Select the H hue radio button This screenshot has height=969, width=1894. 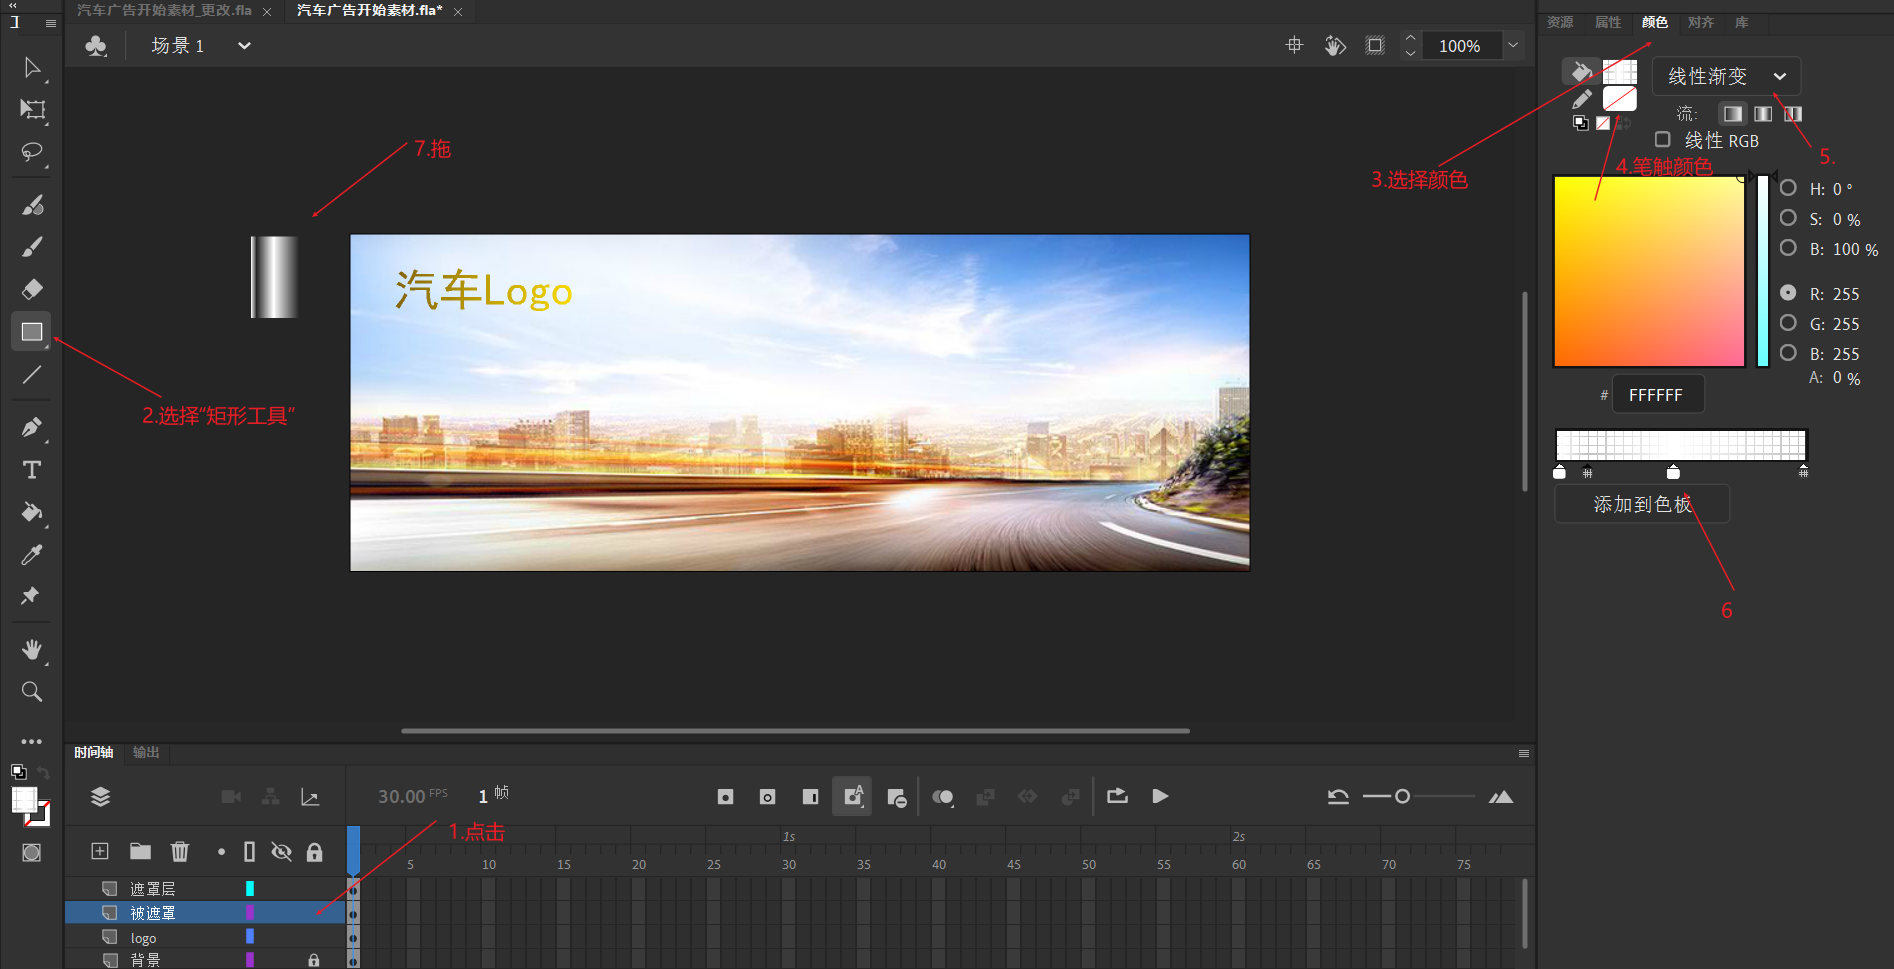(x=1789, y=188)
